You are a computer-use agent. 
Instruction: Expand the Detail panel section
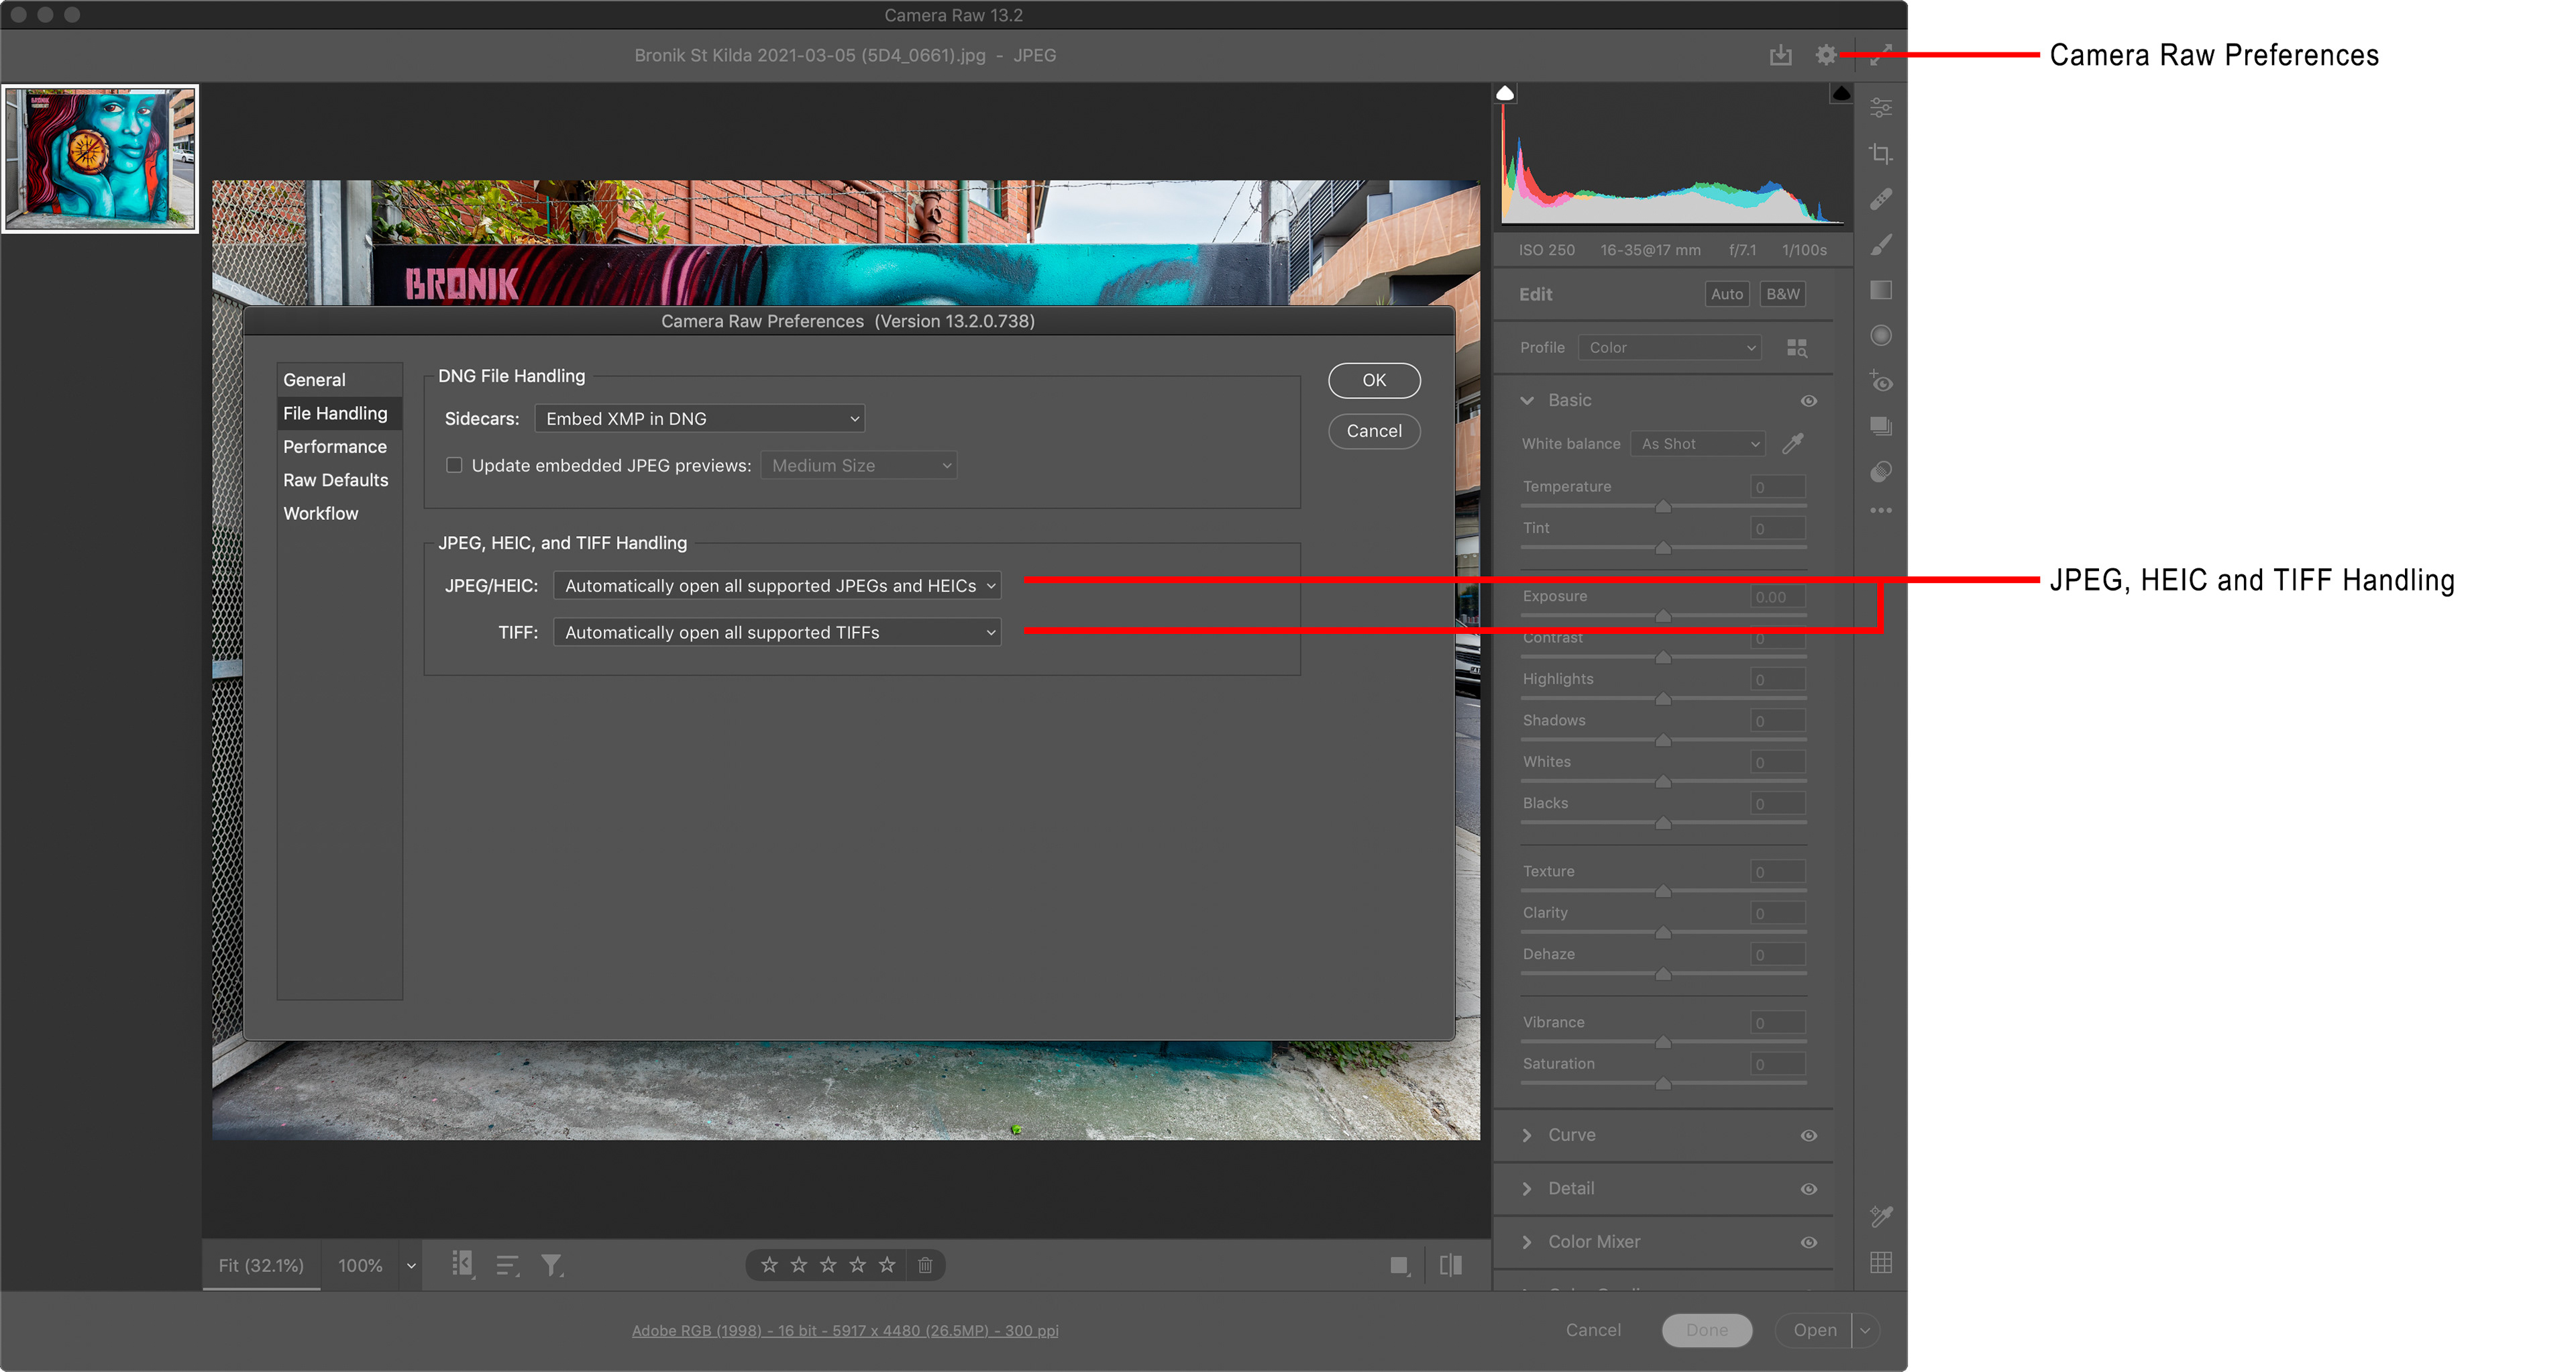pyautogui.click(x=1570, y=1188)
